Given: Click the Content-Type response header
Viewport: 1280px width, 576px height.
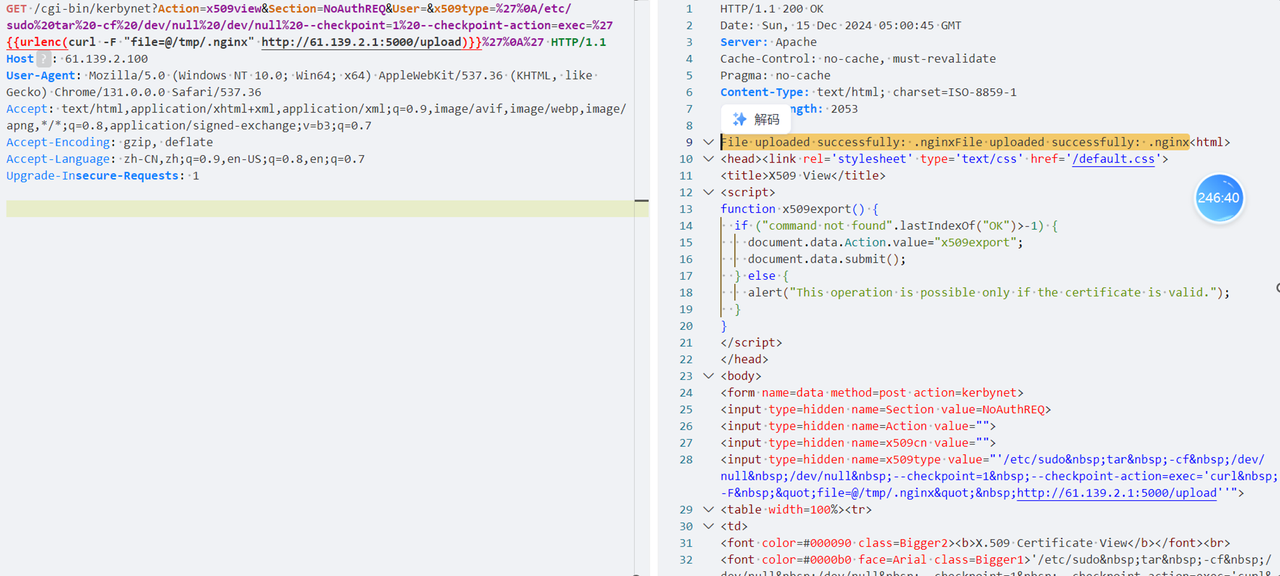Looking at the screenshot, I should click(x=868, y=92).
